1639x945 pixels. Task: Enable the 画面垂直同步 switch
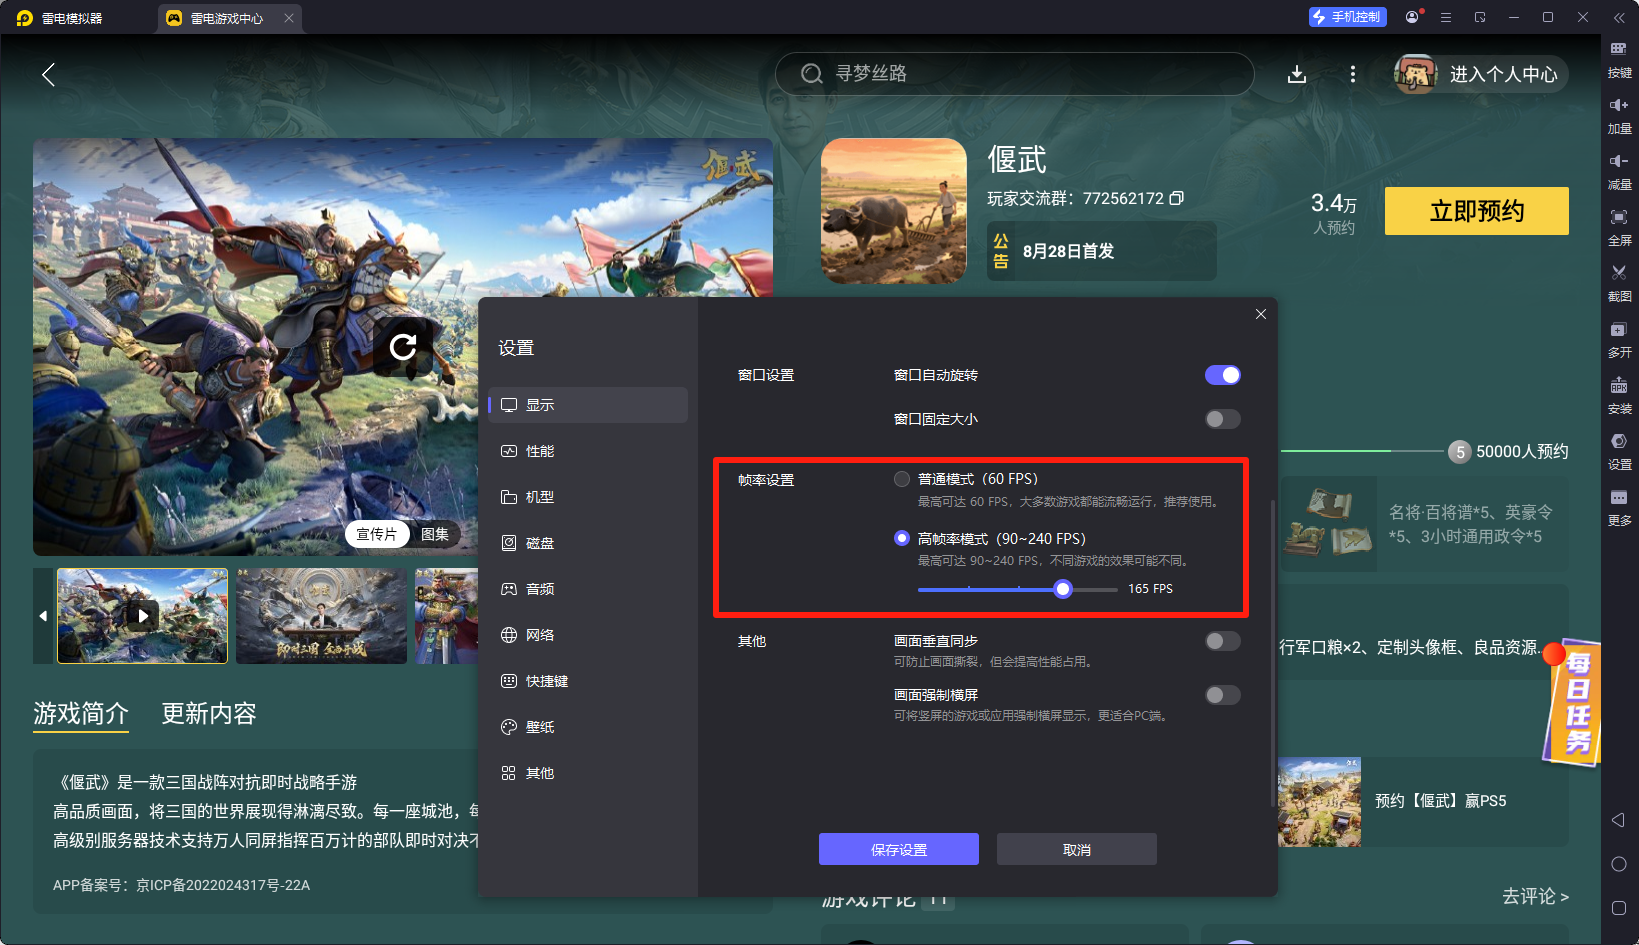(1223, 641)
